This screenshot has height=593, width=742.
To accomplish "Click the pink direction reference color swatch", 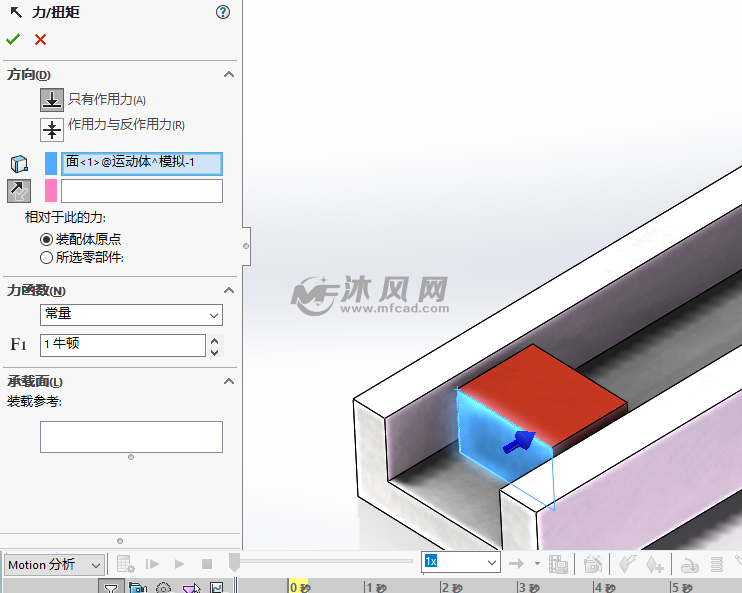I will coord(51,191).
